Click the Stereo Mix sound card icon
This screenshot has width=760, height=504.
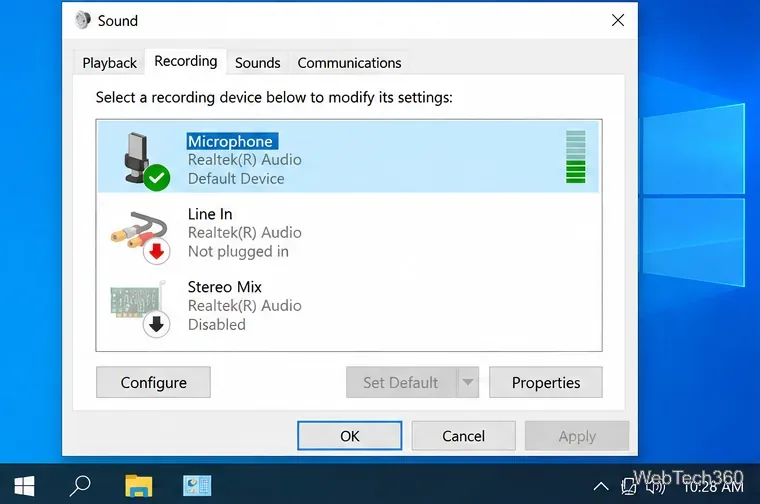(140, 308)
